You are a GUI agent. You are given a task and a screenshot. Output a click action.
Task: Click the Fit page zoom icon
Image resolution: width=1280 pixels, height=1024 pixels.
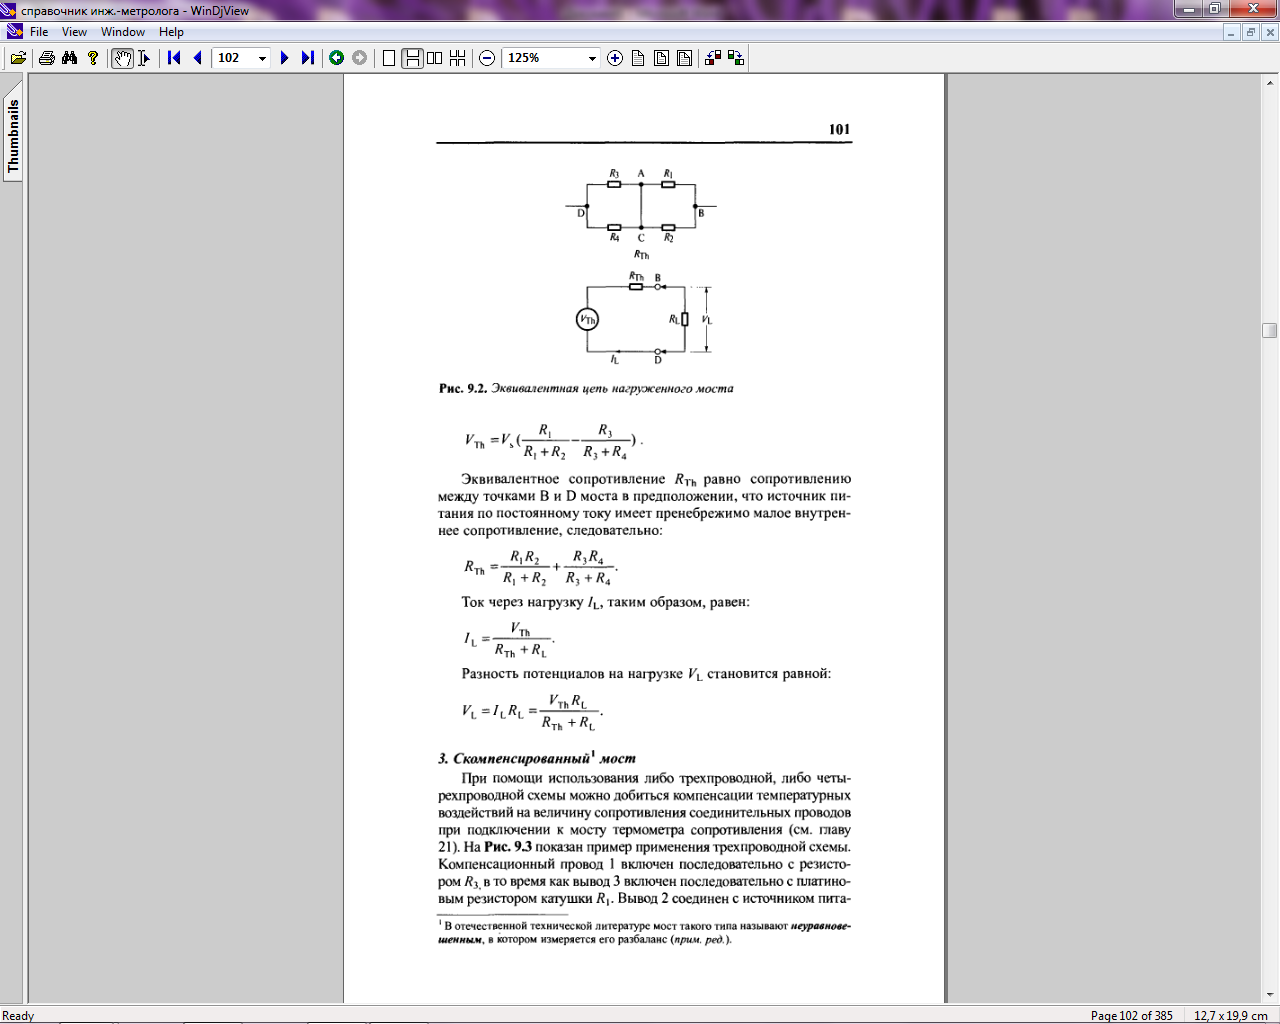[x=661, y=58]
